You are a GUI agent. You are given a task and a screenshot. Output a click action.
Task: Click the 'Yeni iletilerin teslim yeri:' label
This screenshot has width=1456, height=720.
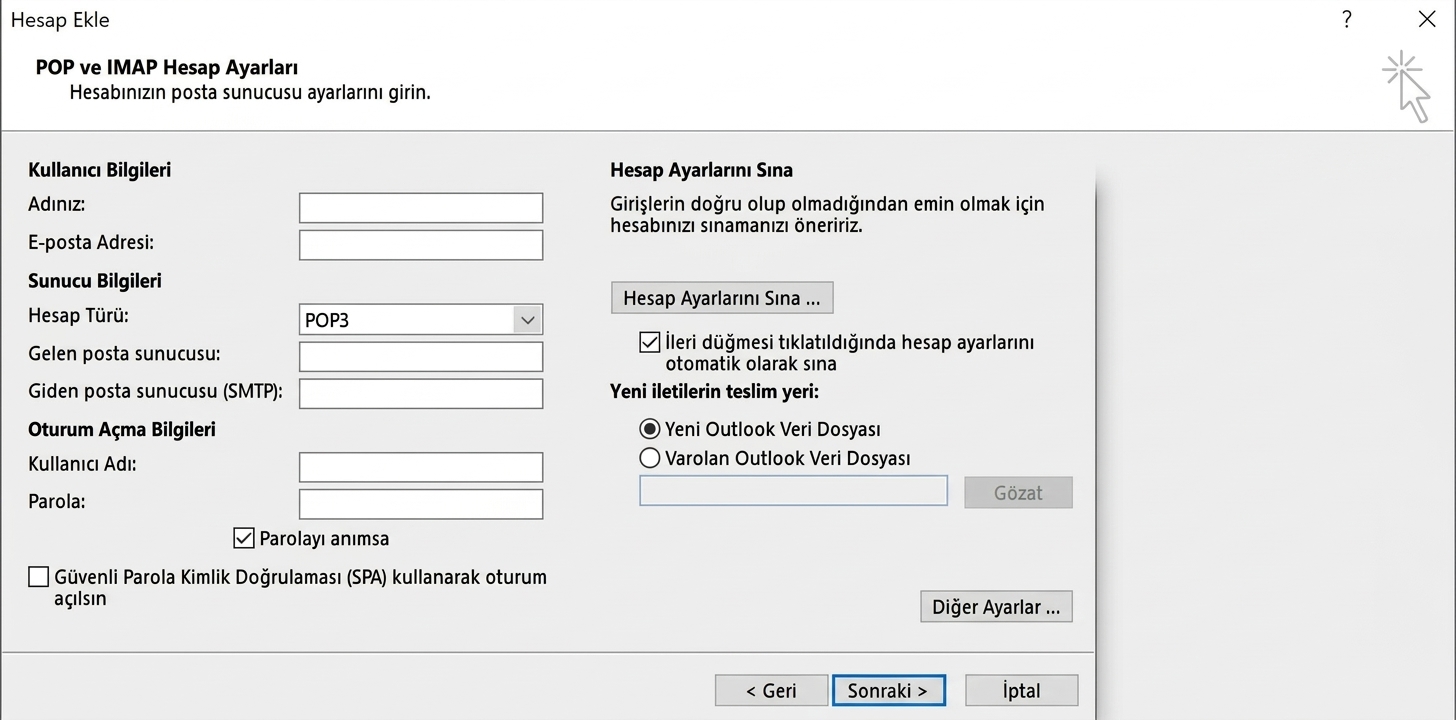click(x=714, y=392)
